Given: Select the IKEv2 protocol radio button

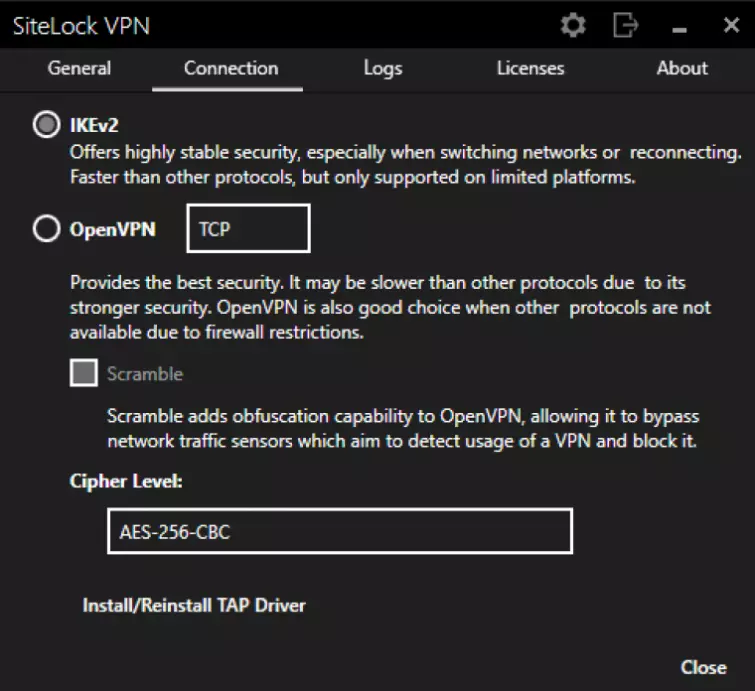Looking at the screenshot, I should (x=47, y=126).
